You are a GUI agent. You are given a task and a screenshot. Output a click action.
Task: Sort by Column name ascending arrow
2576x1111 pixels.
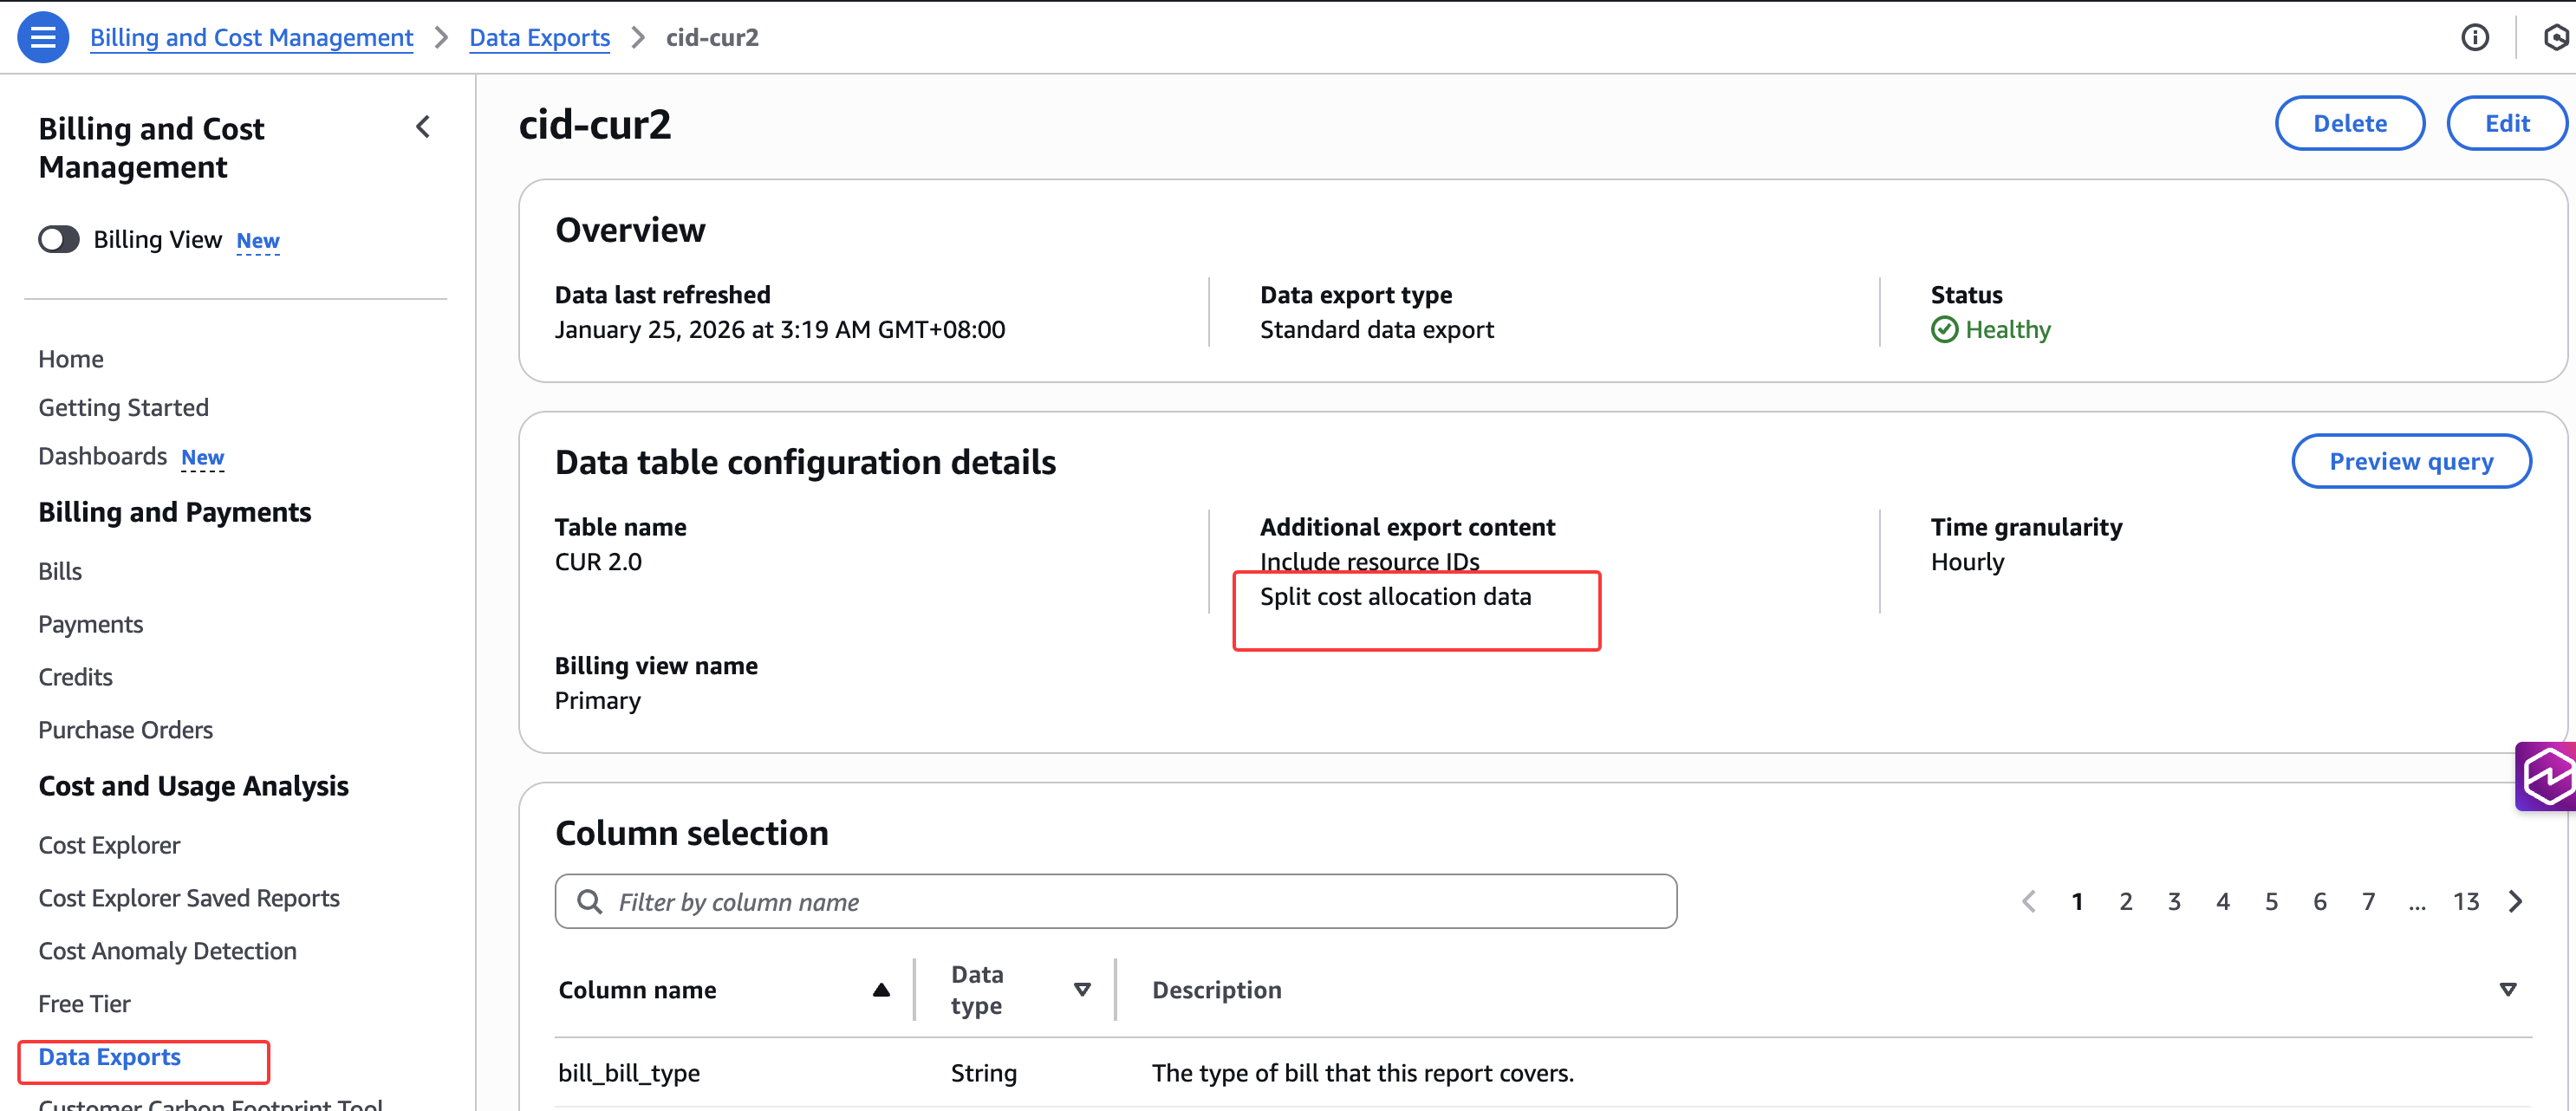[x=881, y=990]
